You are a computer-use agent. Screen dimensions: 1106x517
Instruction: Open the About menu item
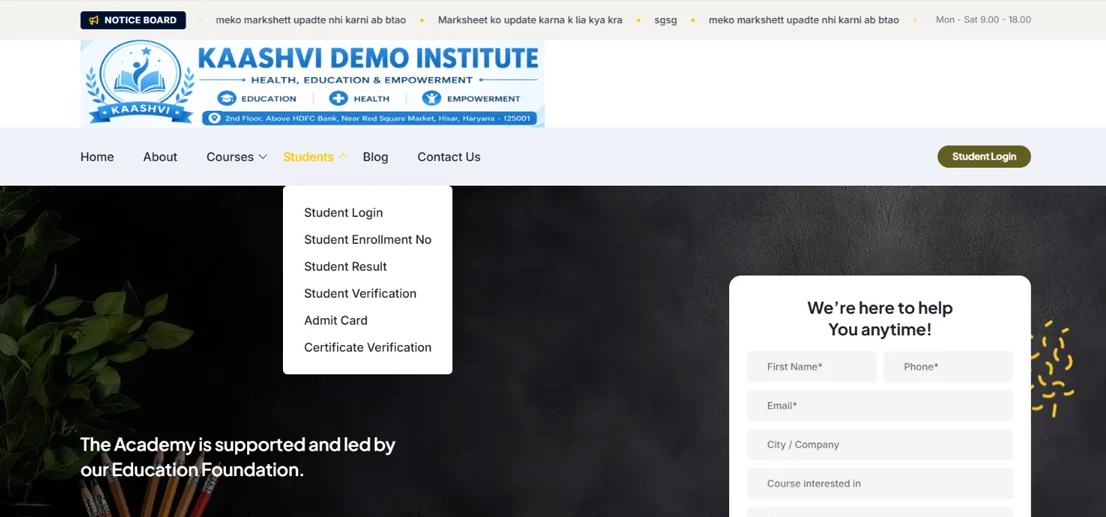pos(160,157)
